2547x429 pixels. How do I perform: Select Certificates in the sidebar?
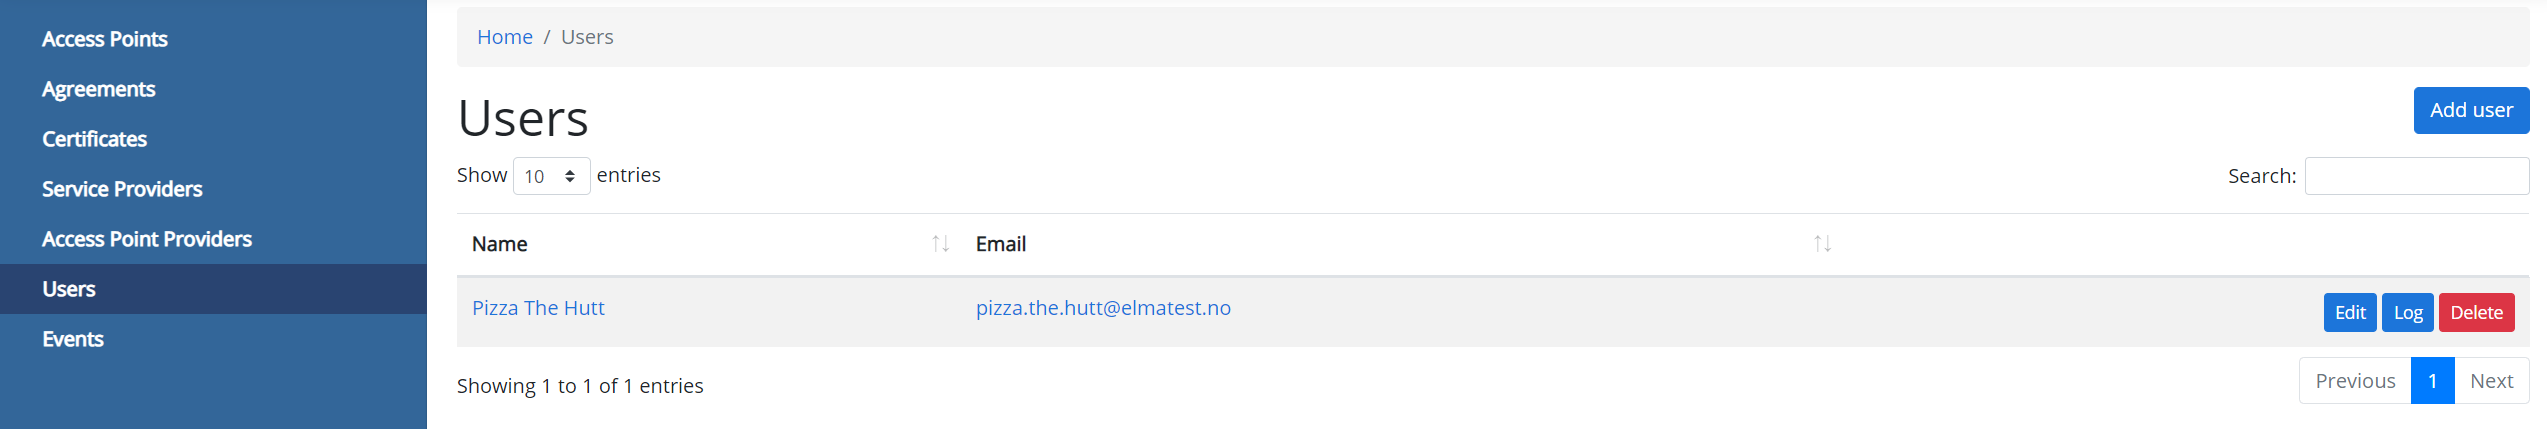coord(95,139)
